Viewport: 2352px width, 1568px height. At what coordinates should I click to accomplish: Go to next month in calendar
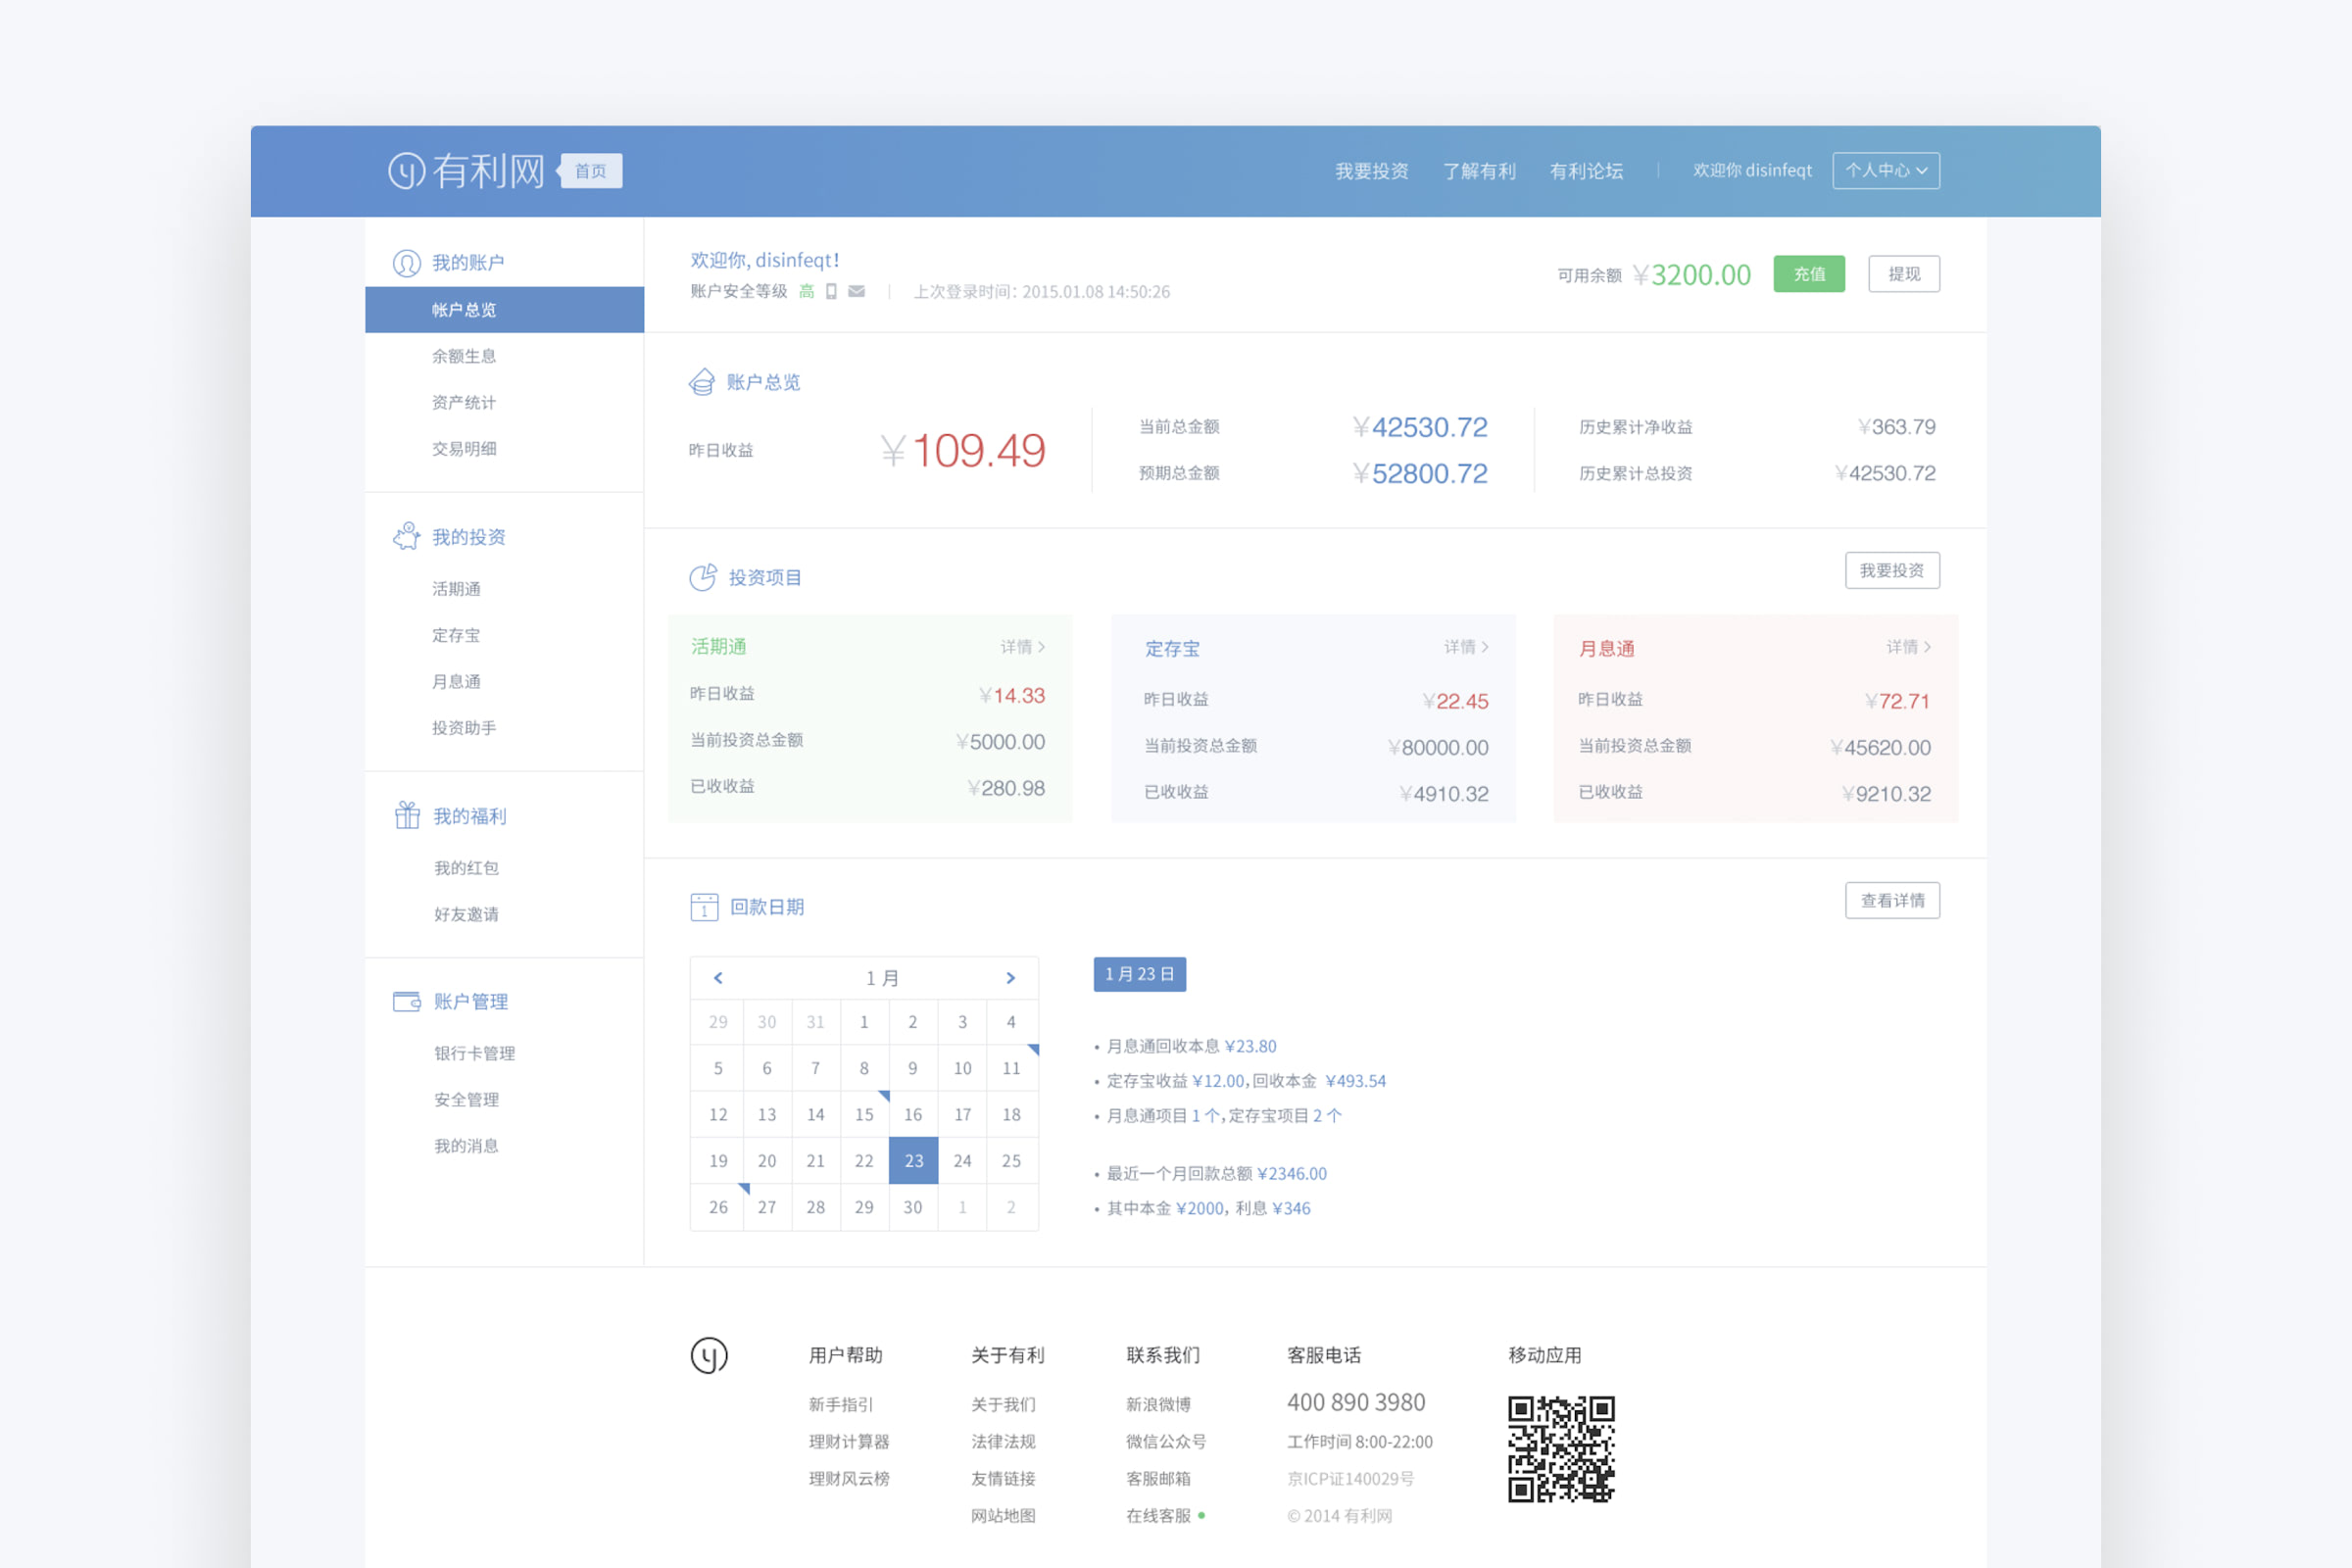[1010, 978]
